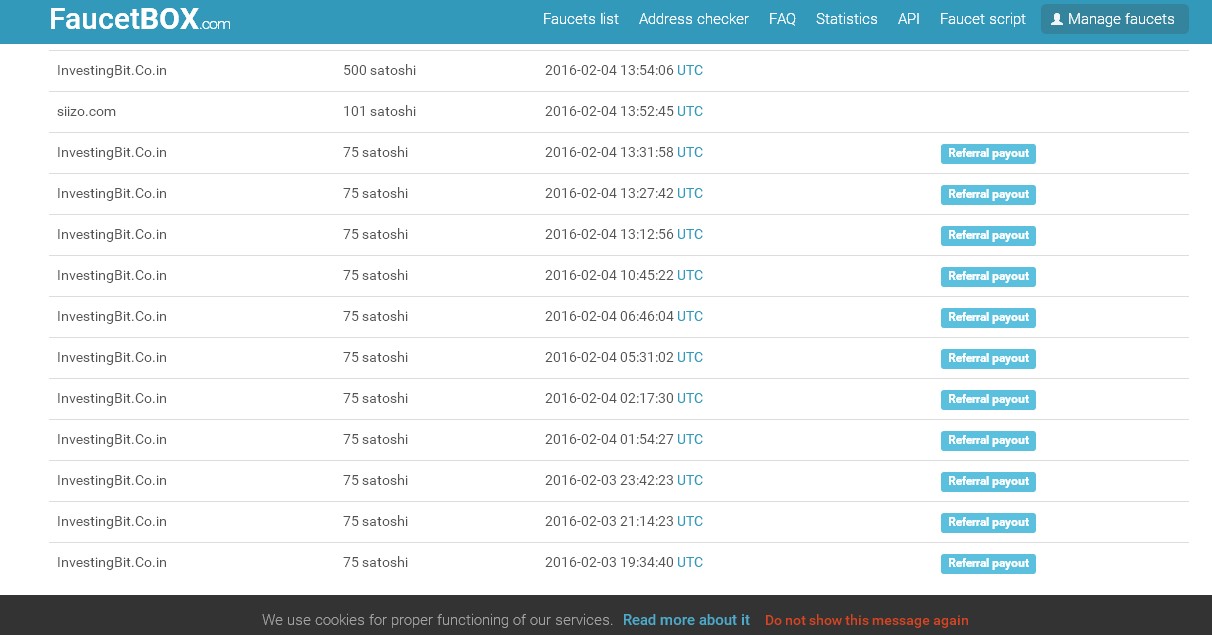This screenshot has width=1212, height=635.
Task: Click the user icon in Manage faucets
Action: (1057, 19)
